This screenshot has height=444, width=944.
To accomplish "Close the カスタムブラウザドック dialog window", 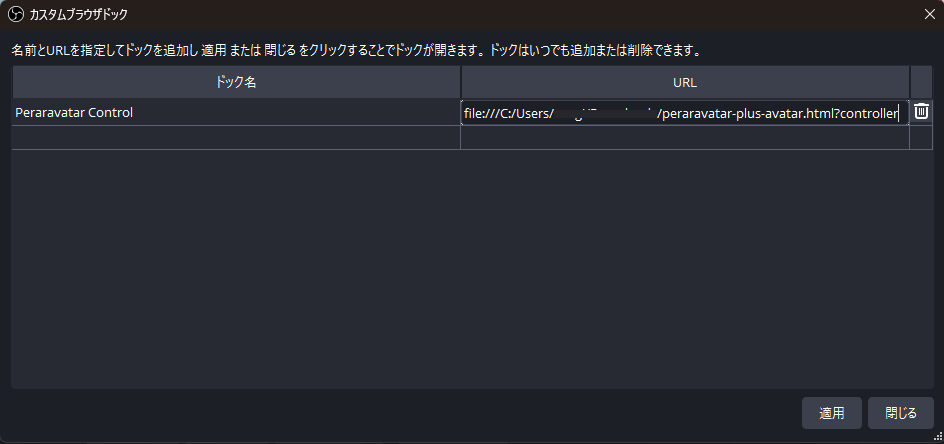I will point(929,14).
